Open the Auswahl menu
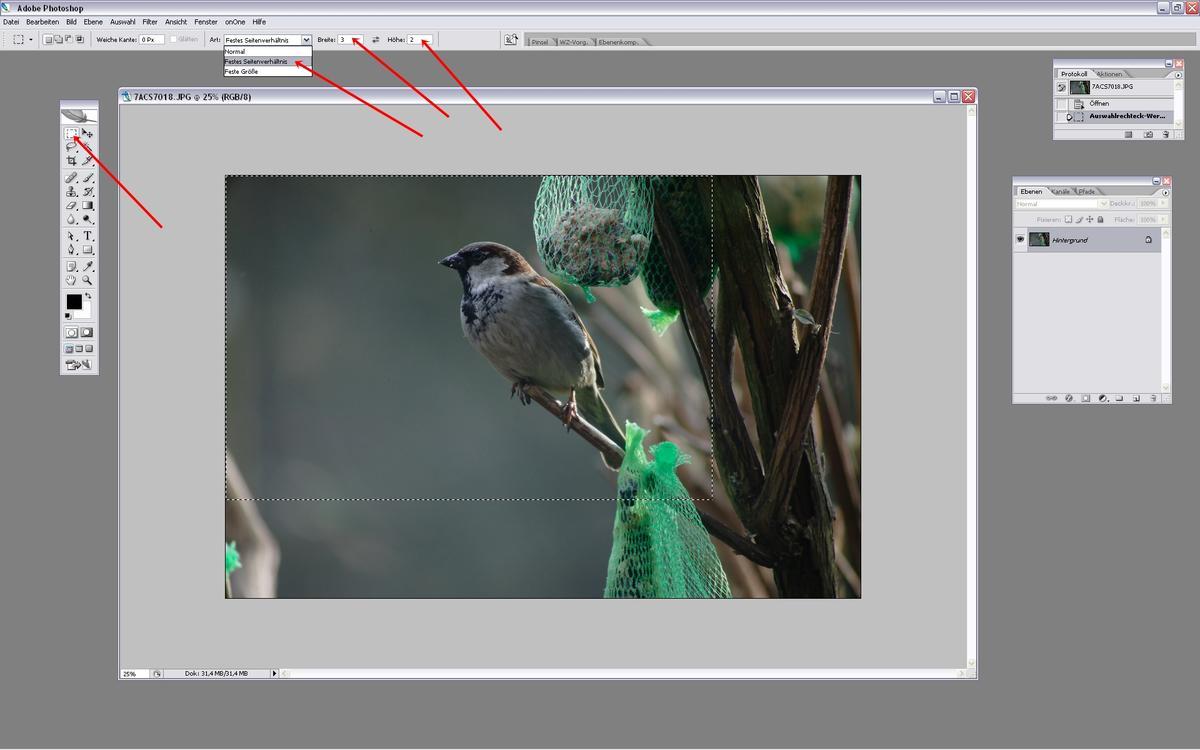The width and height of the screenshot is (1200, 750). [122, 21]
